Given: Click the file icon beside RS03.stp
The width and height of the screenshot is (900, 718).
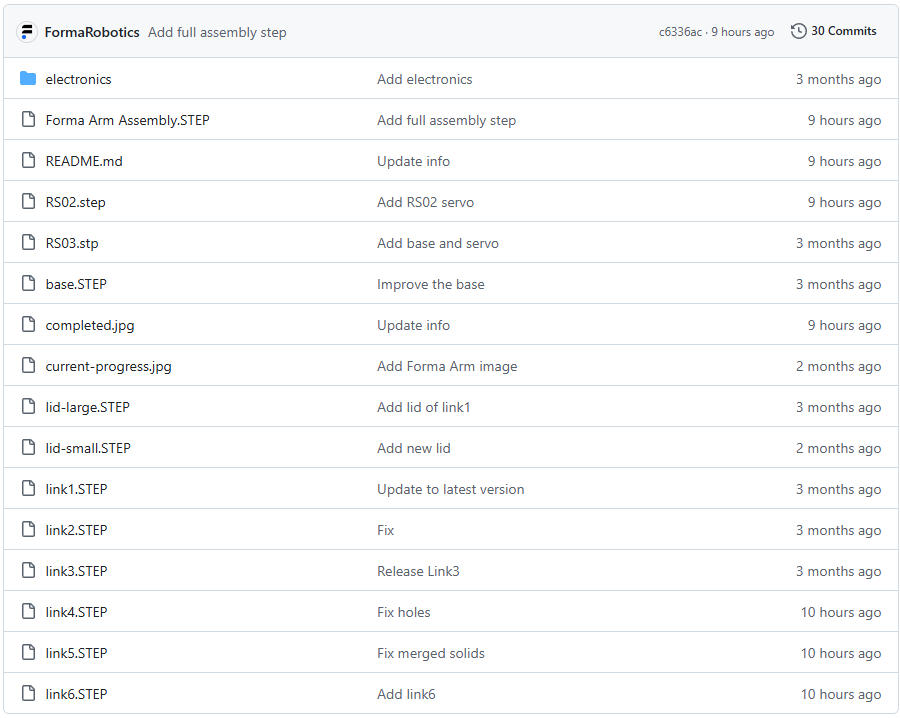Looking at the screenshot, I should (28, 243).
